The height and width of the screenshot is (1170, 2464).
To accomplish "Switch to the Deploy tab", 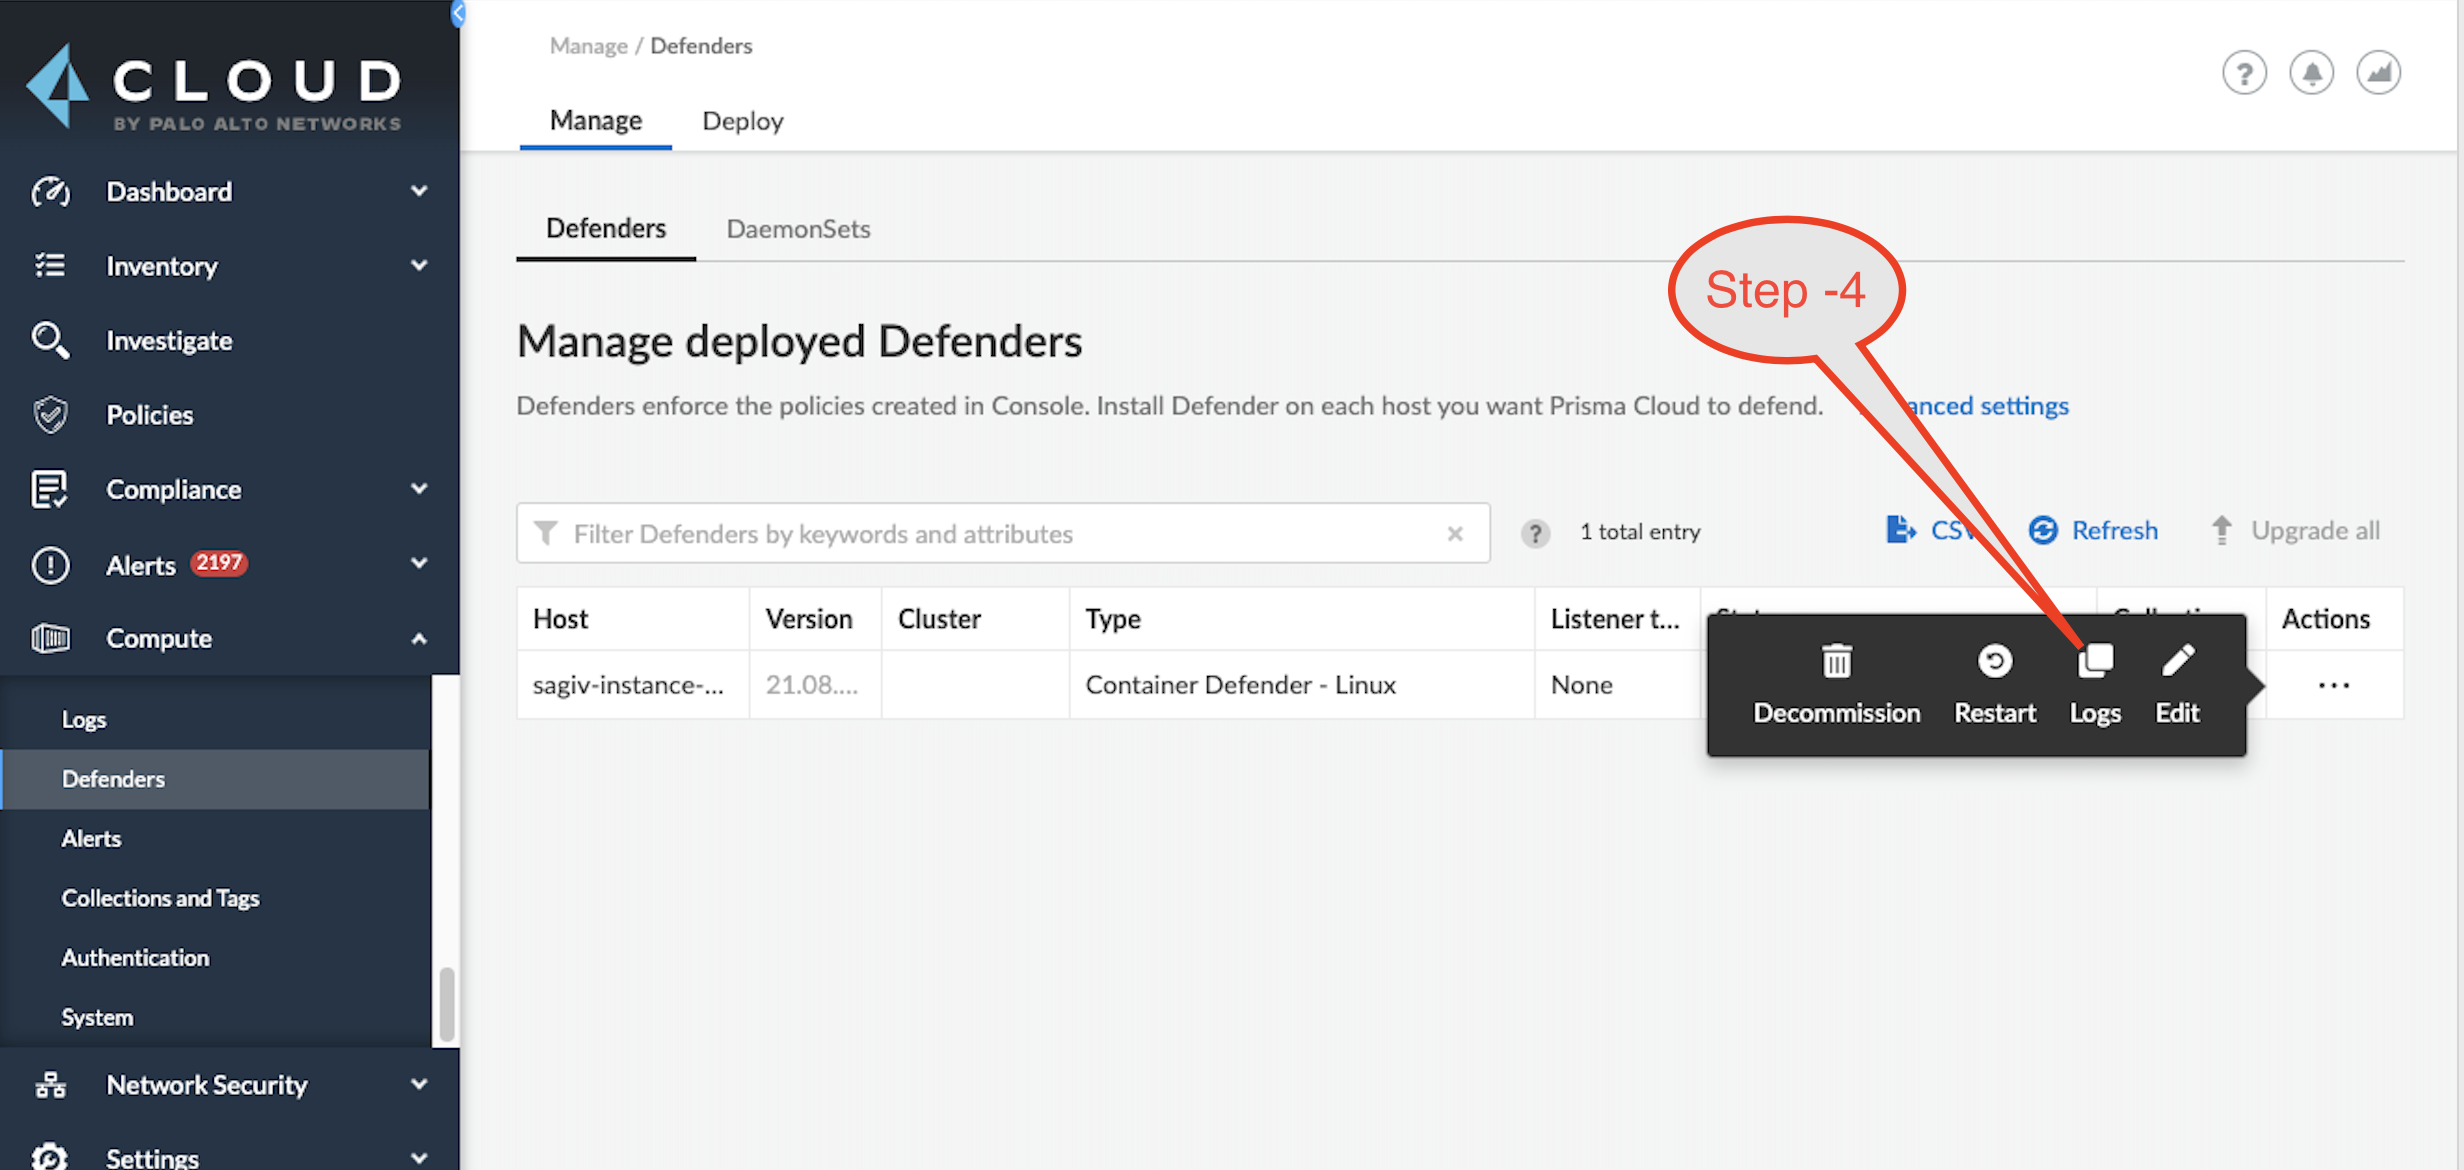I will tap(742, 120).
